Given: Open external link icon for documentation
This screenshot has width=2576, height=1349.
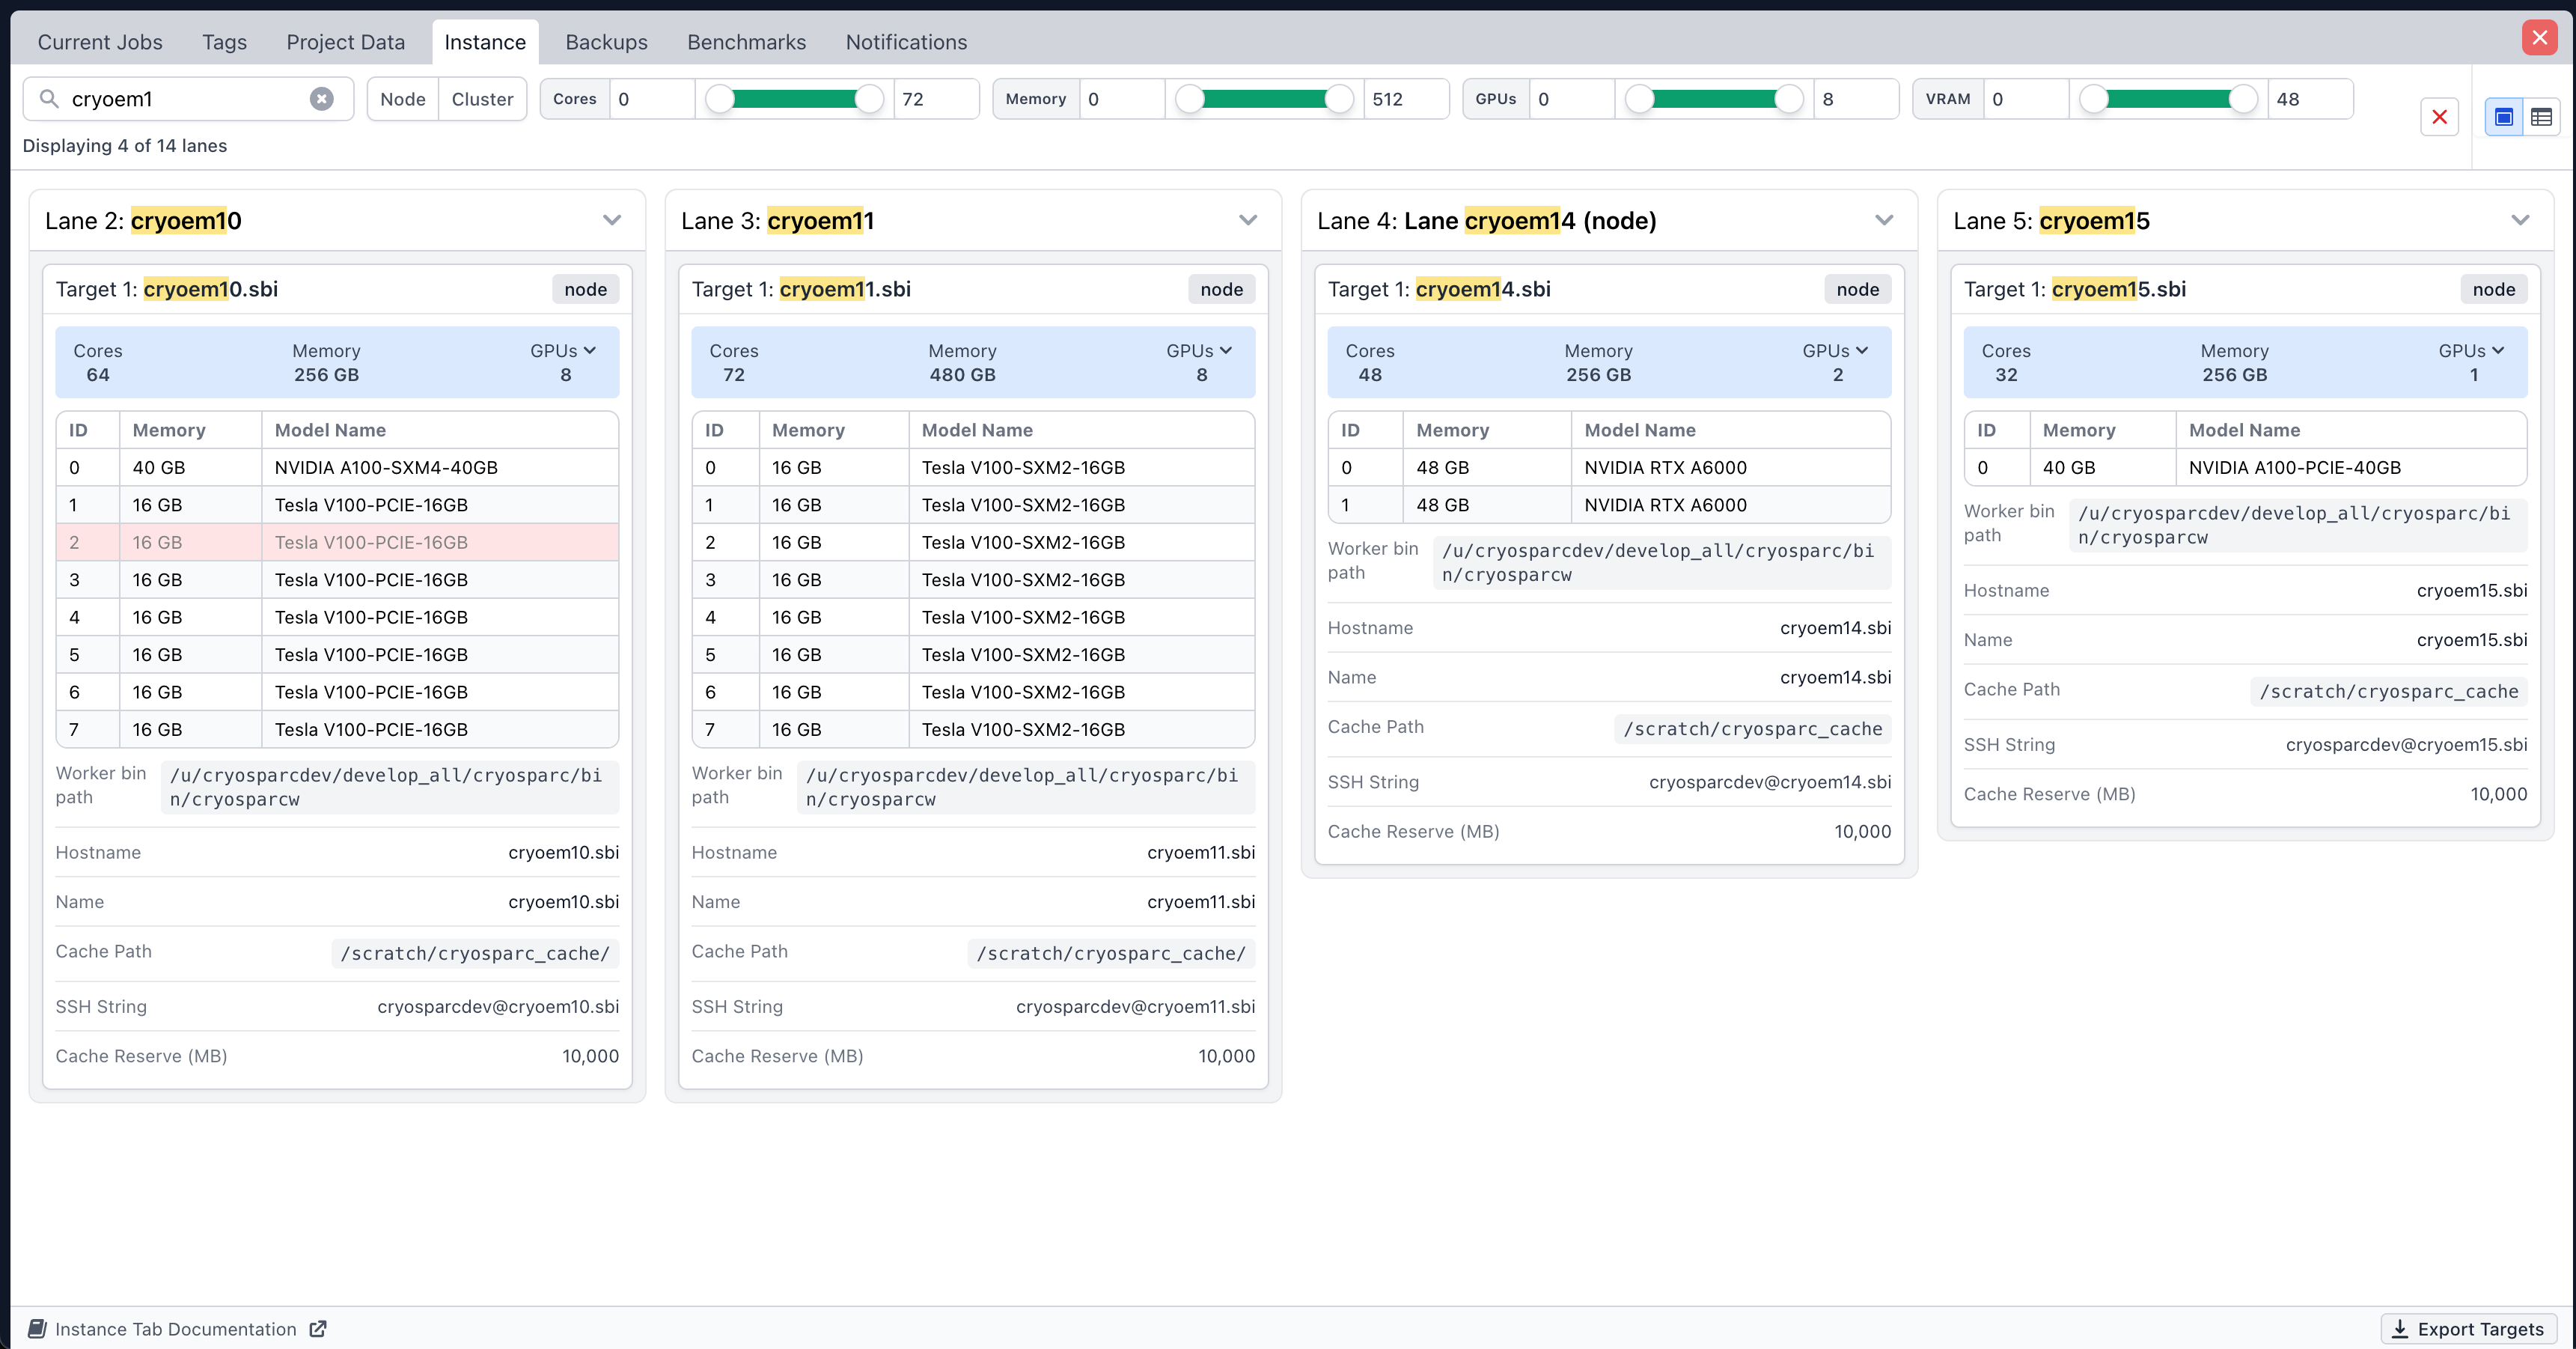Looking at the screenshot, I should (x=318, y=1329).
